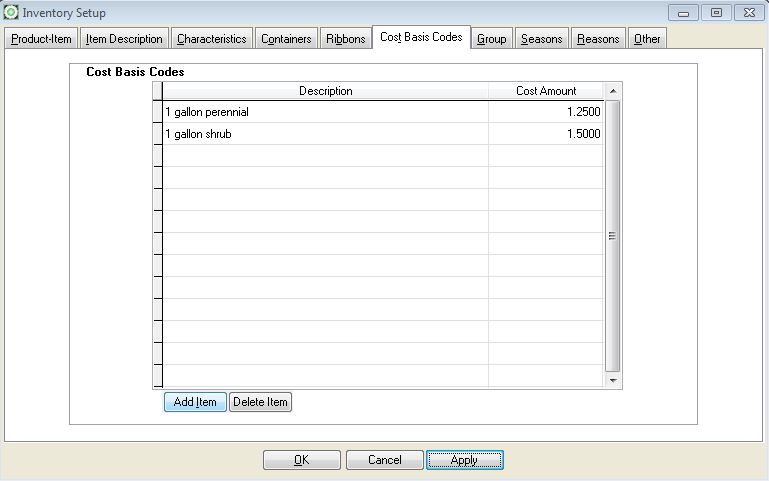Switch to the Group tab
This screenshot has height=481, width=769.
tap(491, 39)
